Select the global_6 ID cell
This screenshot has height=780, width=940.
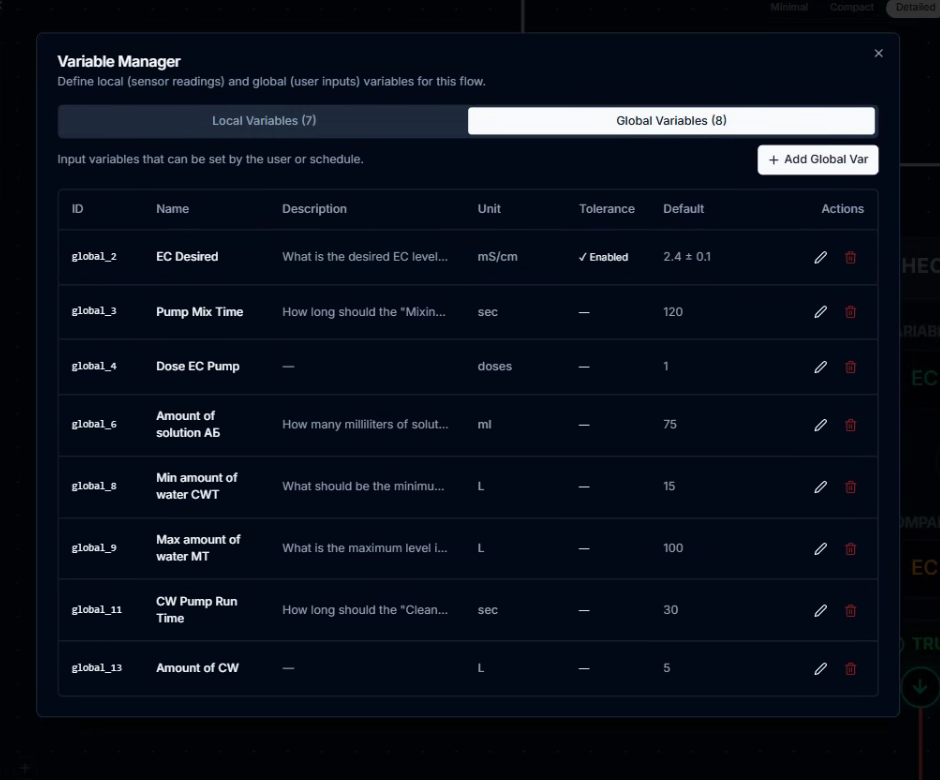tap(94, 424)
